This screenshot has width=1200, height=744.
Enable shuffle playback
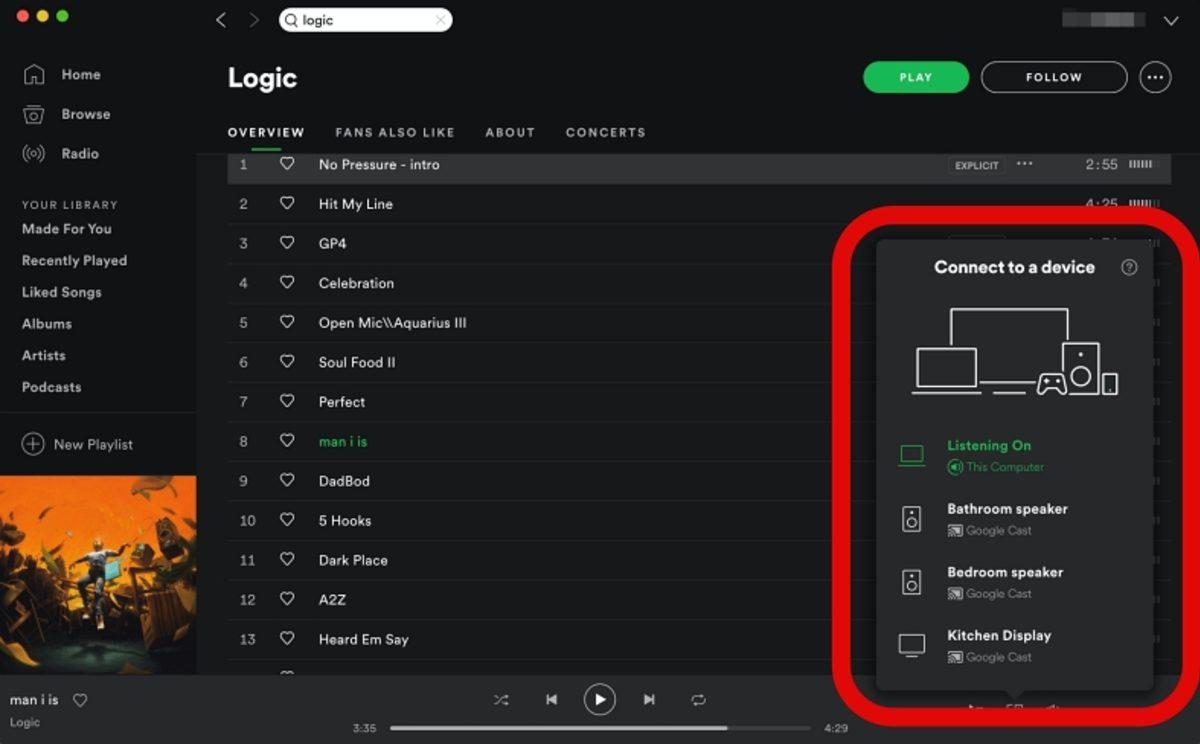(502, 700)
